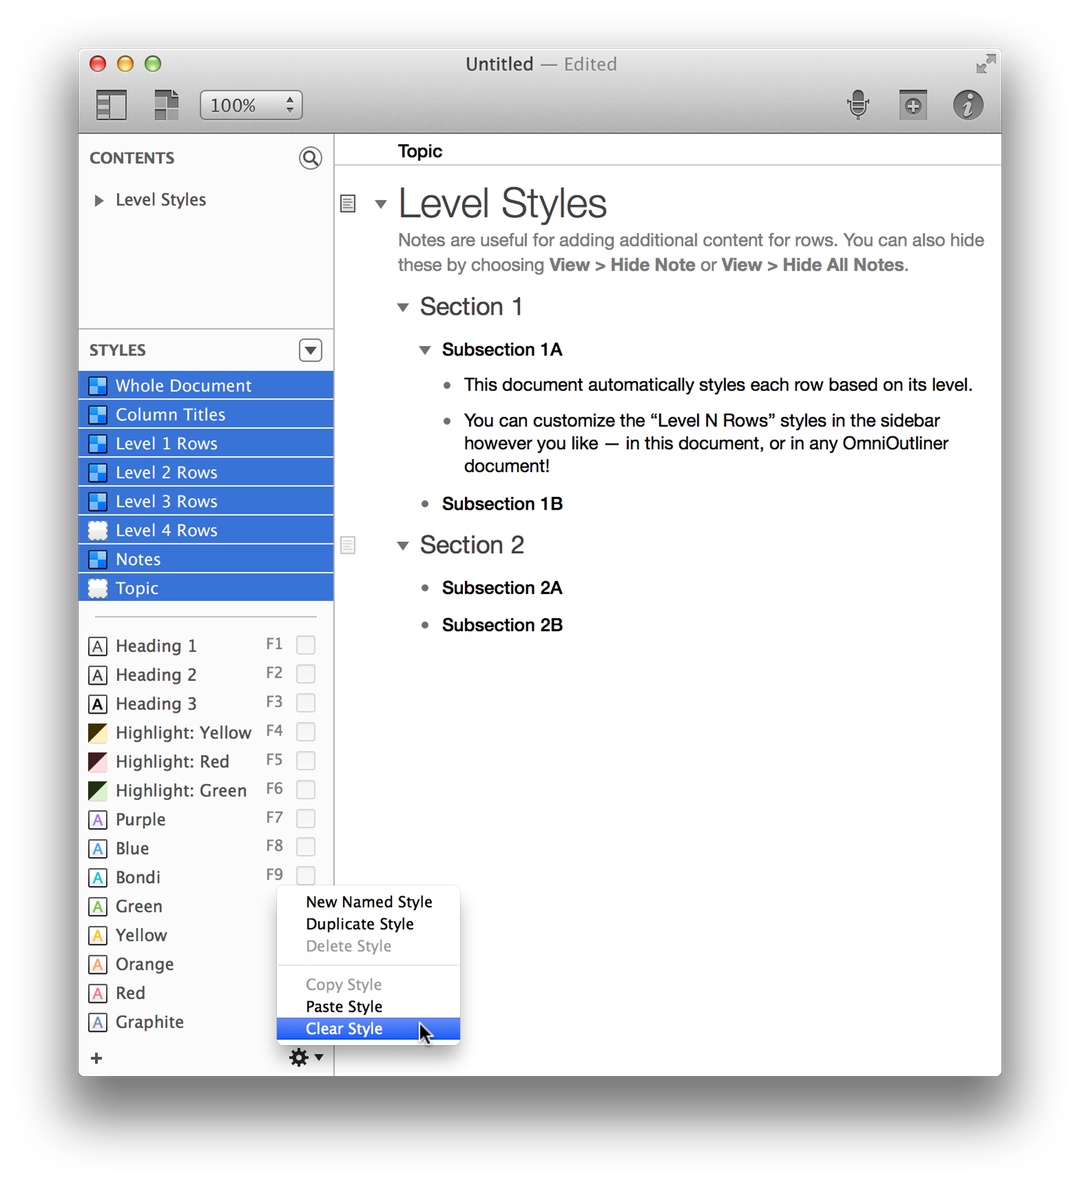Click the Green style icon
The height and width of the screenshot is (1185, 1080).
pyautogui.click(x=97, y=906)
